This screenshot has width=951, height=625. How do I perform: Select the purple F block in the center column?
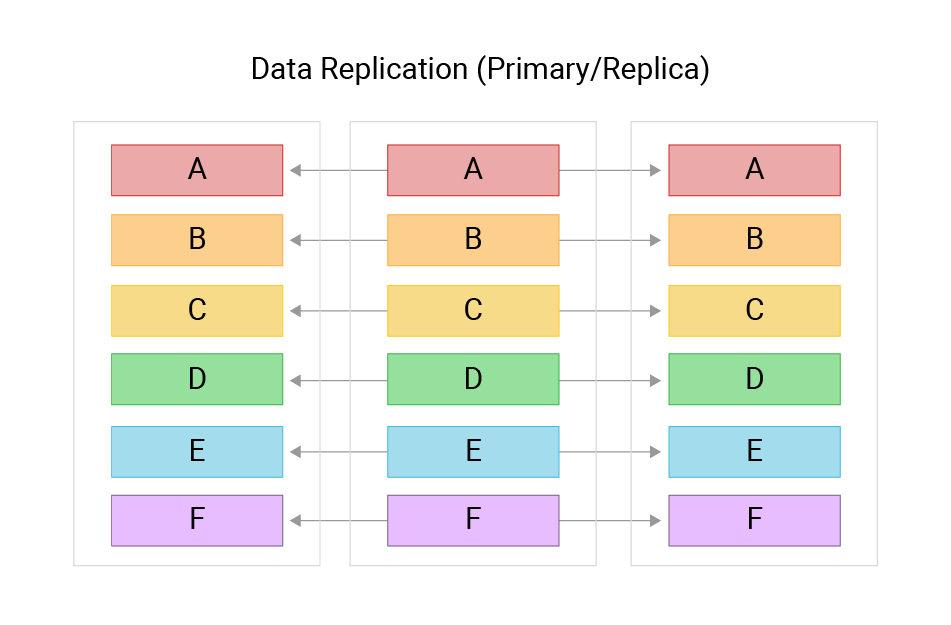(473, 520)
